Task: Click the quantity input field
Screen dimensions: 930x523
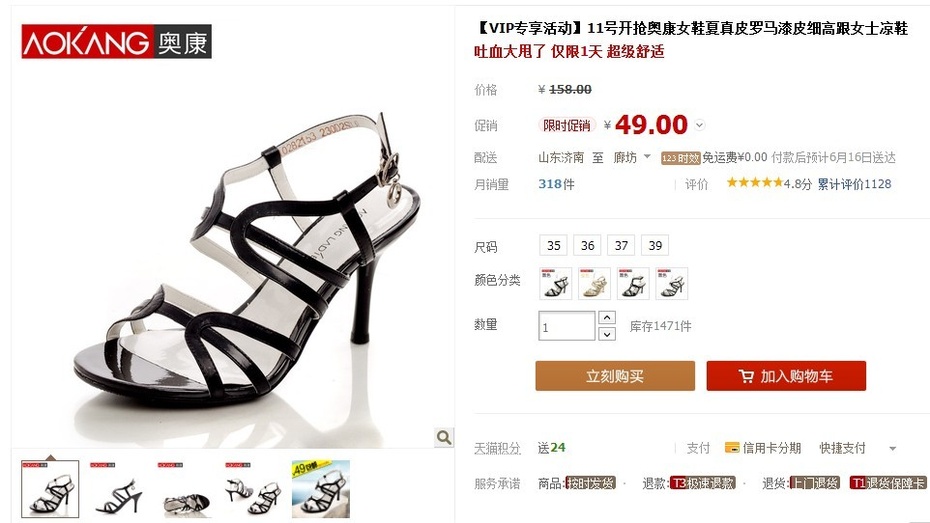Action: coord(566,326)
